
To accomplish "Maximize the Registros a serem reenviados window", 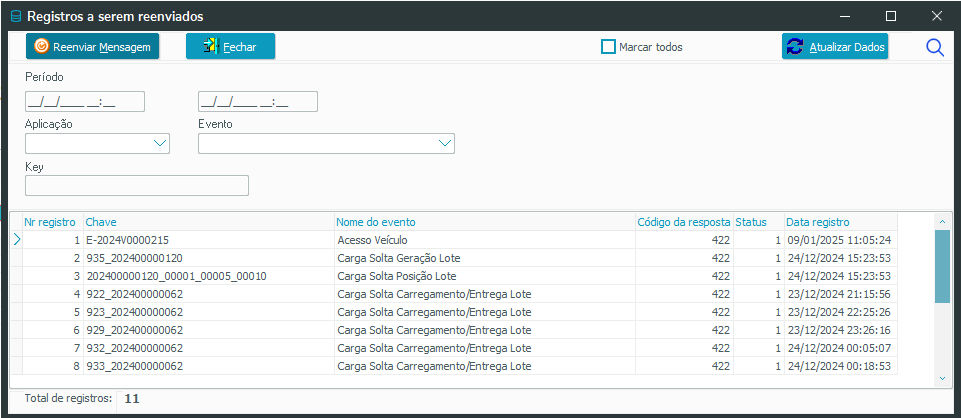I will [x=890, y=16].
